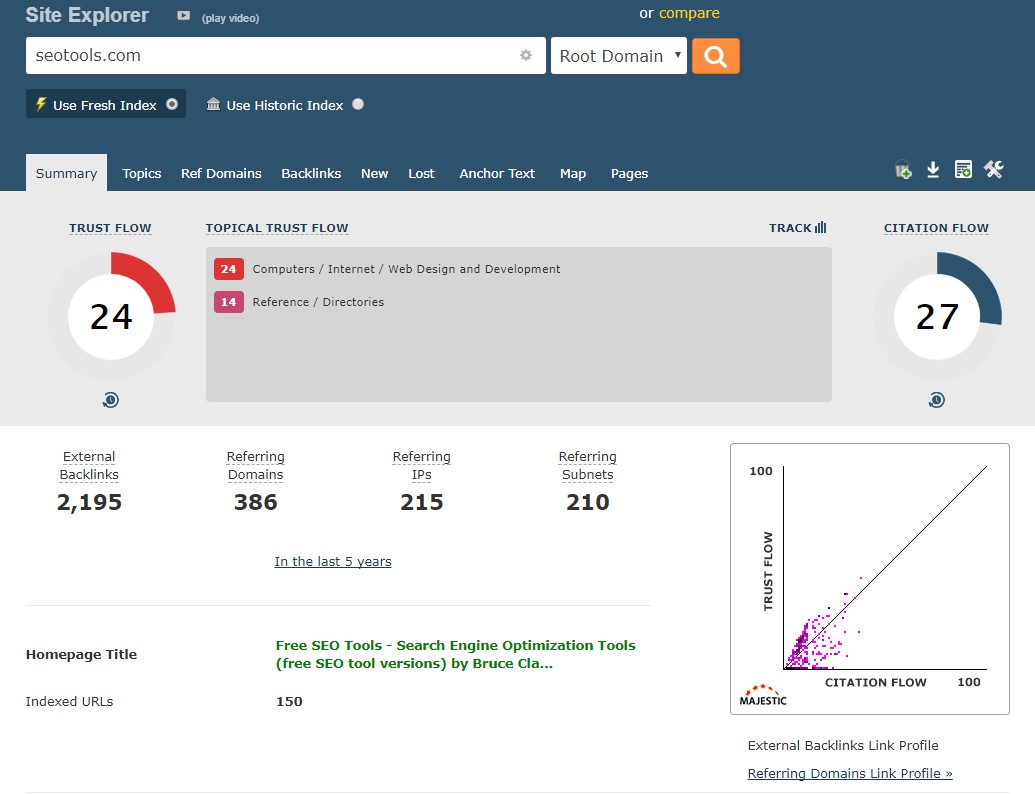Click Citation Flow history clock icon
Viewport: 1035px width, 794px height.
[x=936, y=400]
